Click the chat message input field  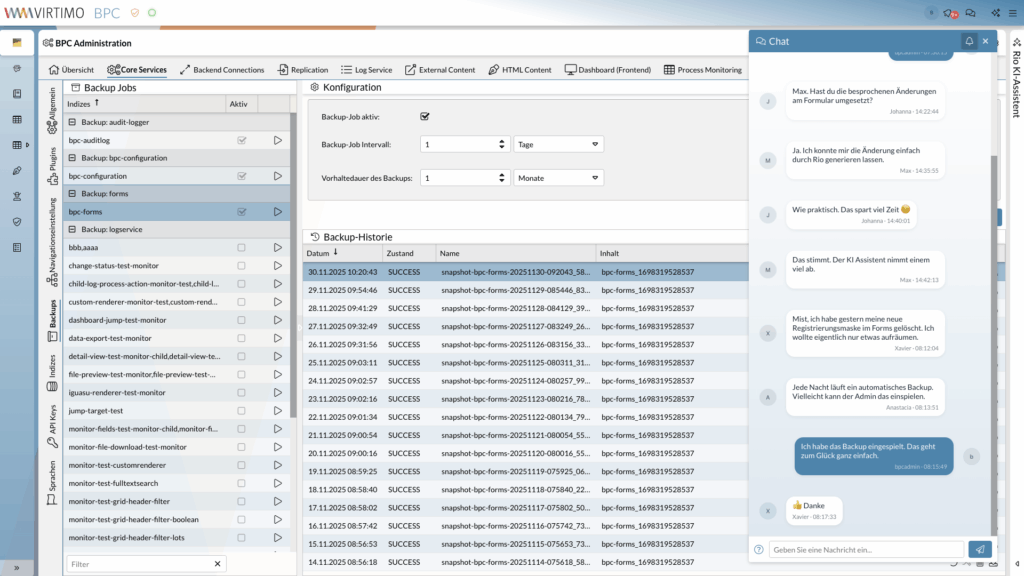point(866,549)
